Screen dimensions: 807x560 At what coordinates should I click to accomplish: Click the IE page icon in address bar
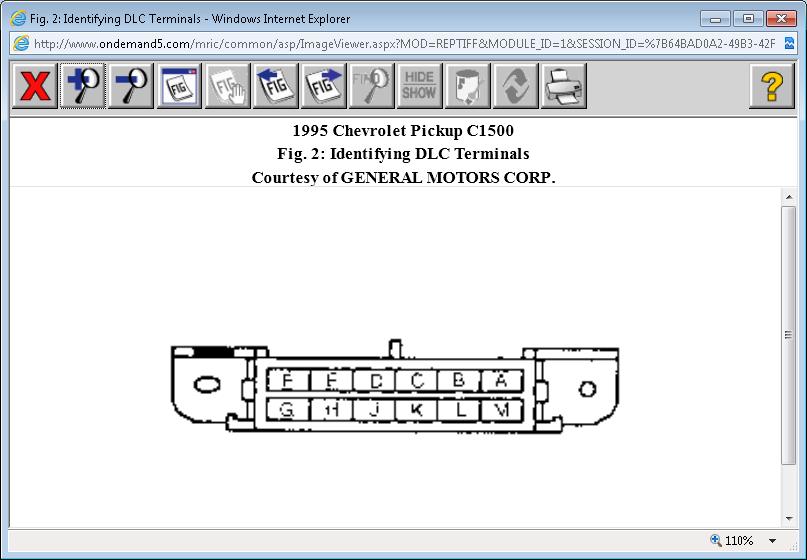pyautogui.click(x=21, y=43)
